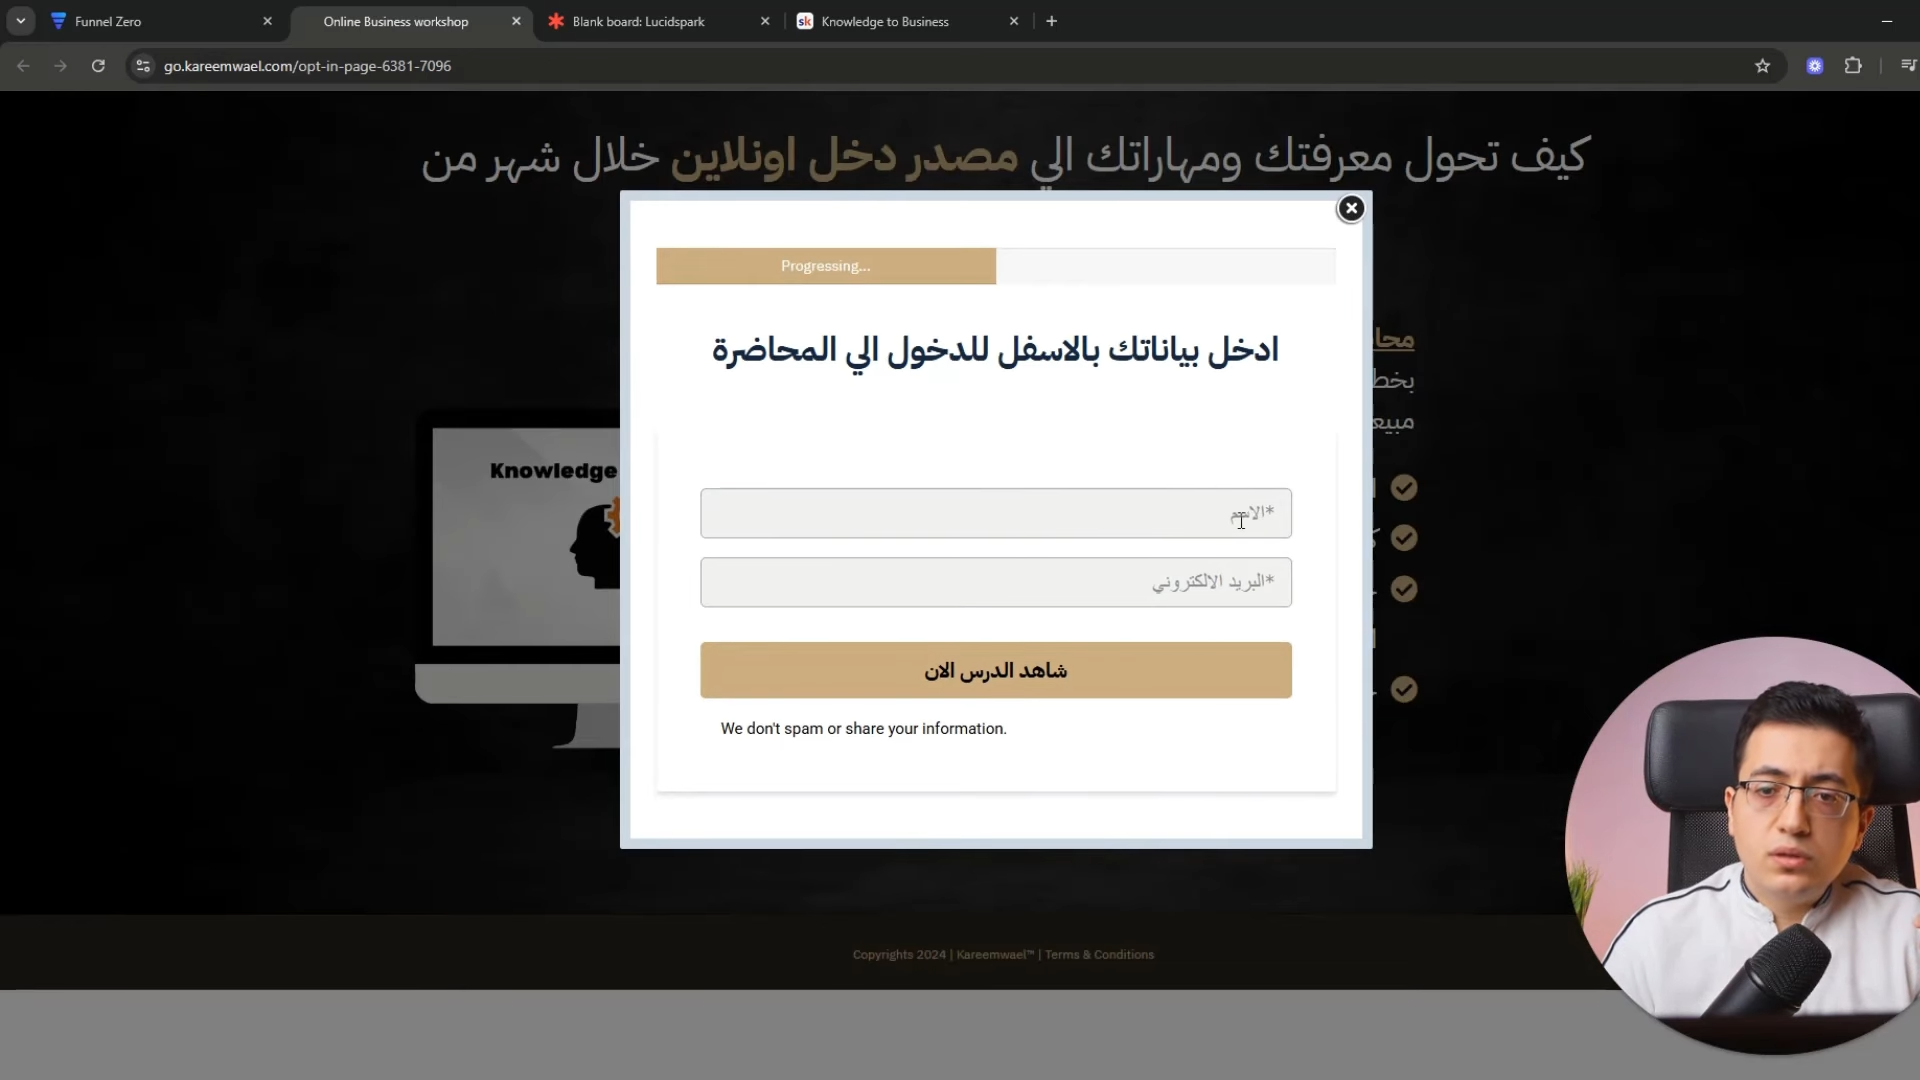The height and width of the screenshot is (1080, 1920).
Task: Open the media control icon in toolbar
Action: point(1908,66)
